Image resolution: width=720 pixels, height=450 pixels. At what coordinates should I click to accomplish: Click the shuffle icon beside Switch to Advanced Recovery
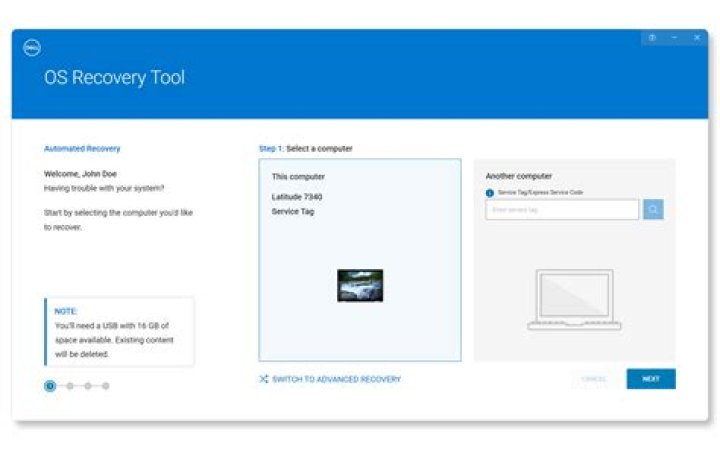tap(264, 379)
